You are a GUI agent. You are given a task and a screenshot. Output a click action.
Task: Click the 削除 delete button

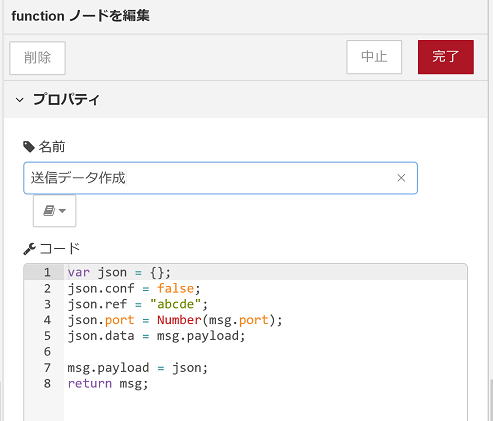37,58
